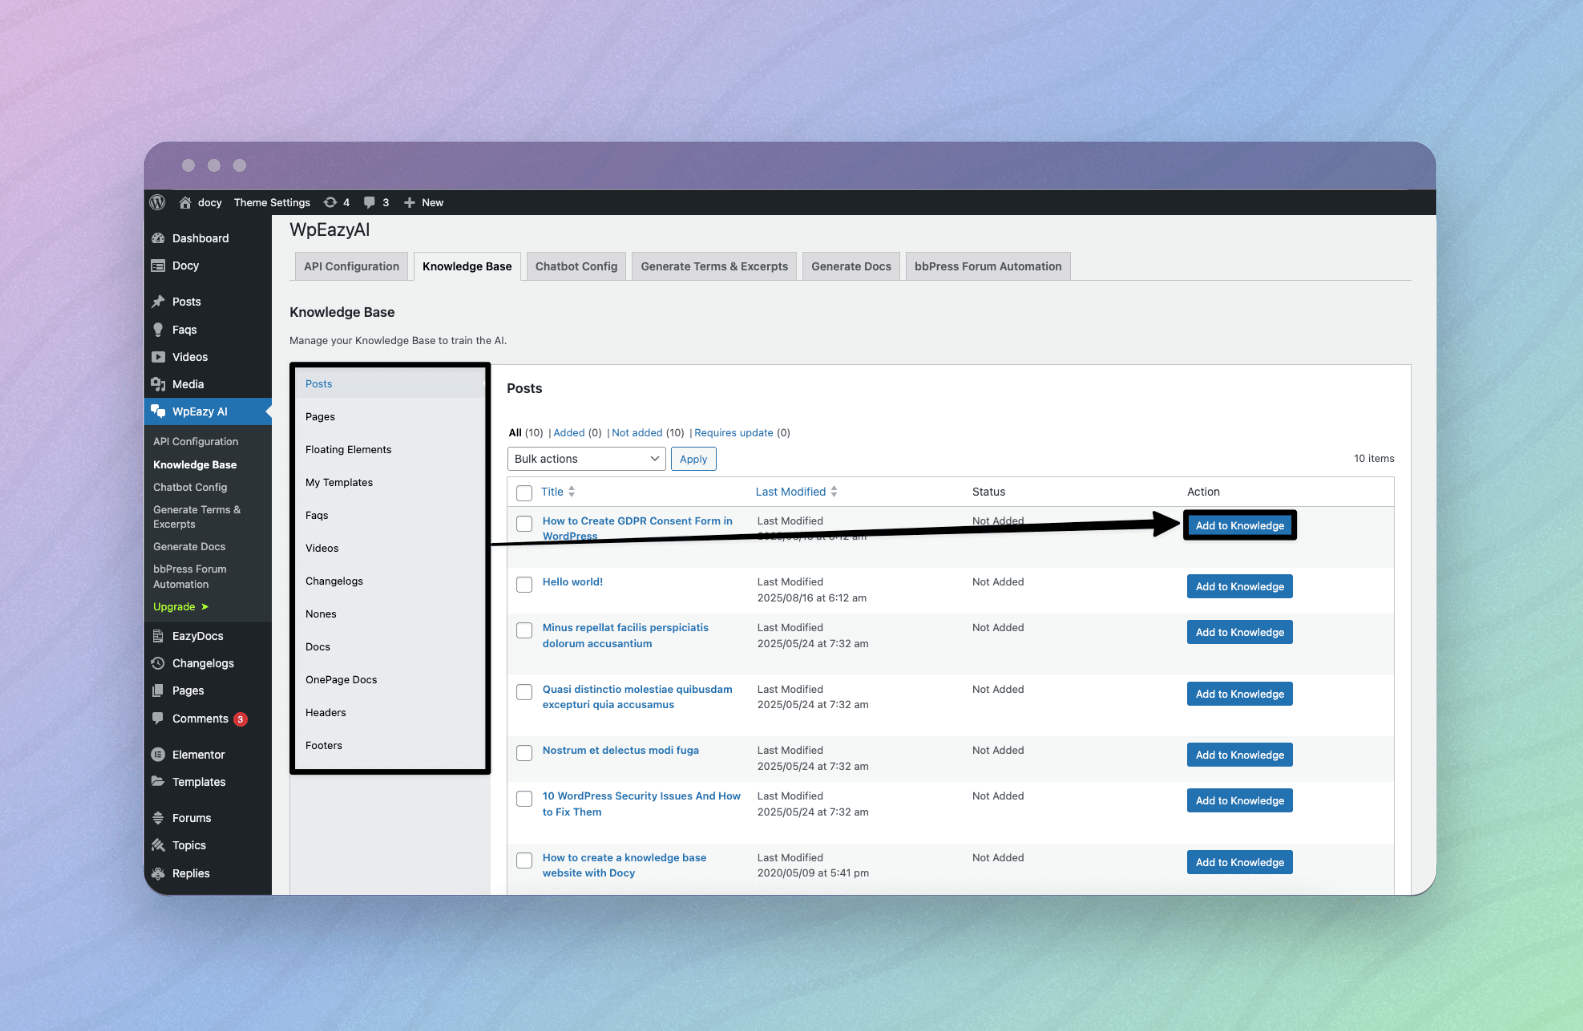The image size is (1583, 1031).
Task: Click the Media icon in sidebar
Action: click(x=158, y=384)
